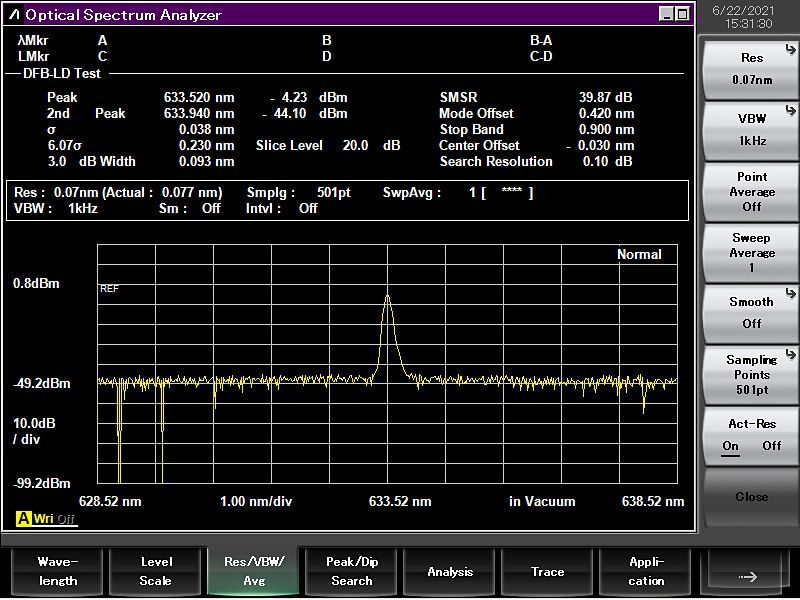Click the spectrum peak on the graph
Image resolution: width=800 pixels, height=600 pixels.
(x=387, y=297)
